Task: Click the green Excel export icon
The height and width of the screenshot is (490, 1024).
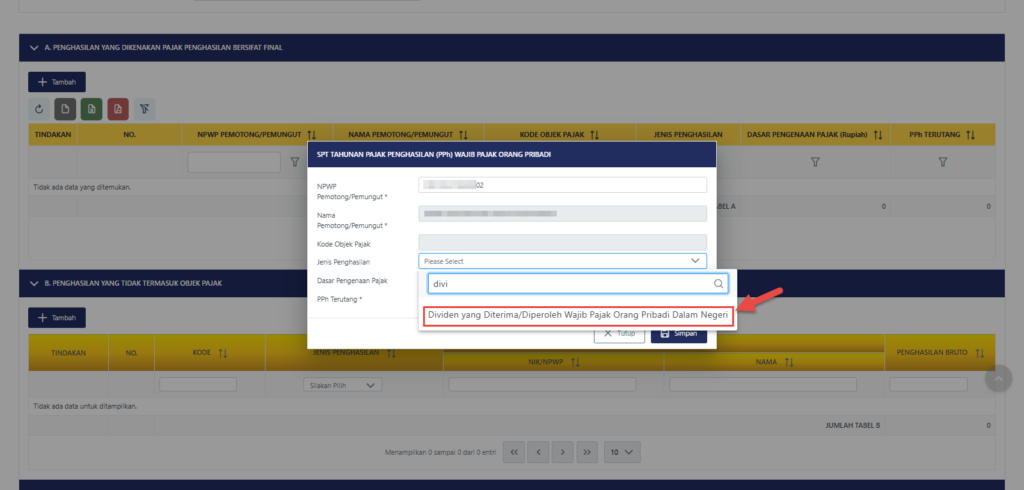Action: [91, 108]
